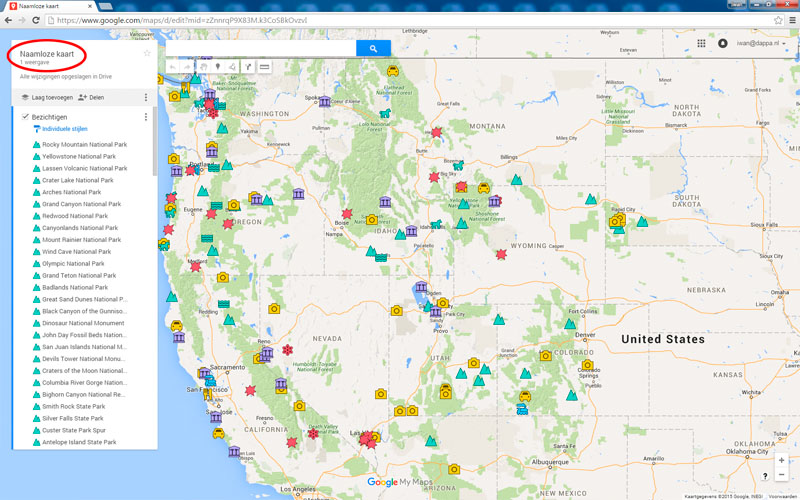Pick the add directions tool
The height and width of the screenshot is (500, 800).
[x=249, y=67]
